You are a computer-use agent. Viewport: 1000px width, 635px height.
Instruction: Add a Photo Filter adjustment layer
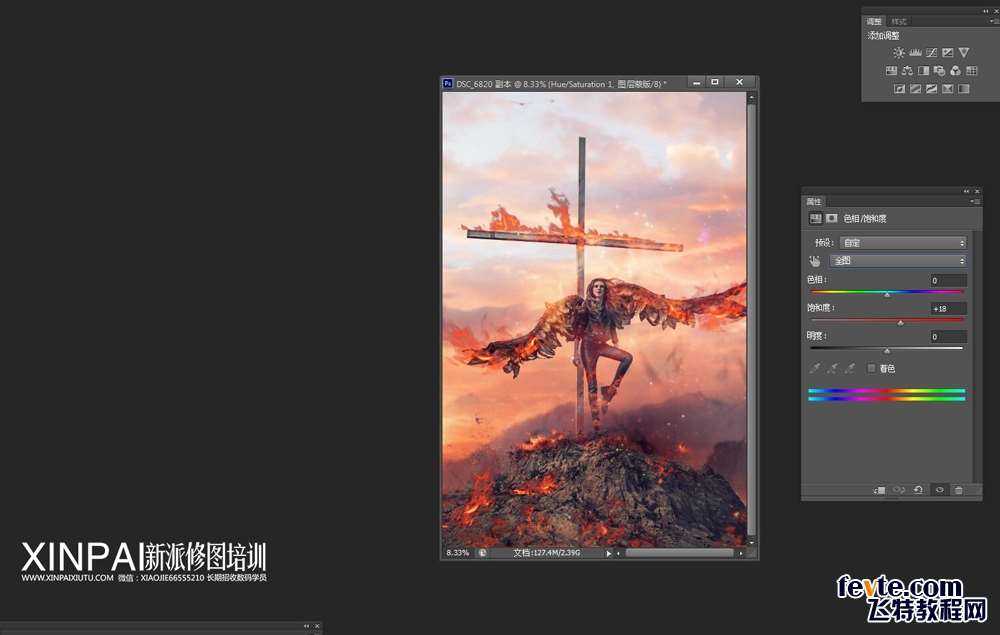point(939,71)
